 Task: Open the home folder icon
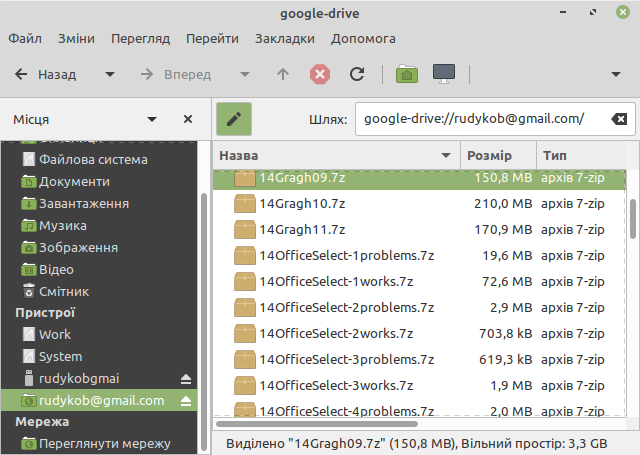pyautogui.click(x=406, y=74)
